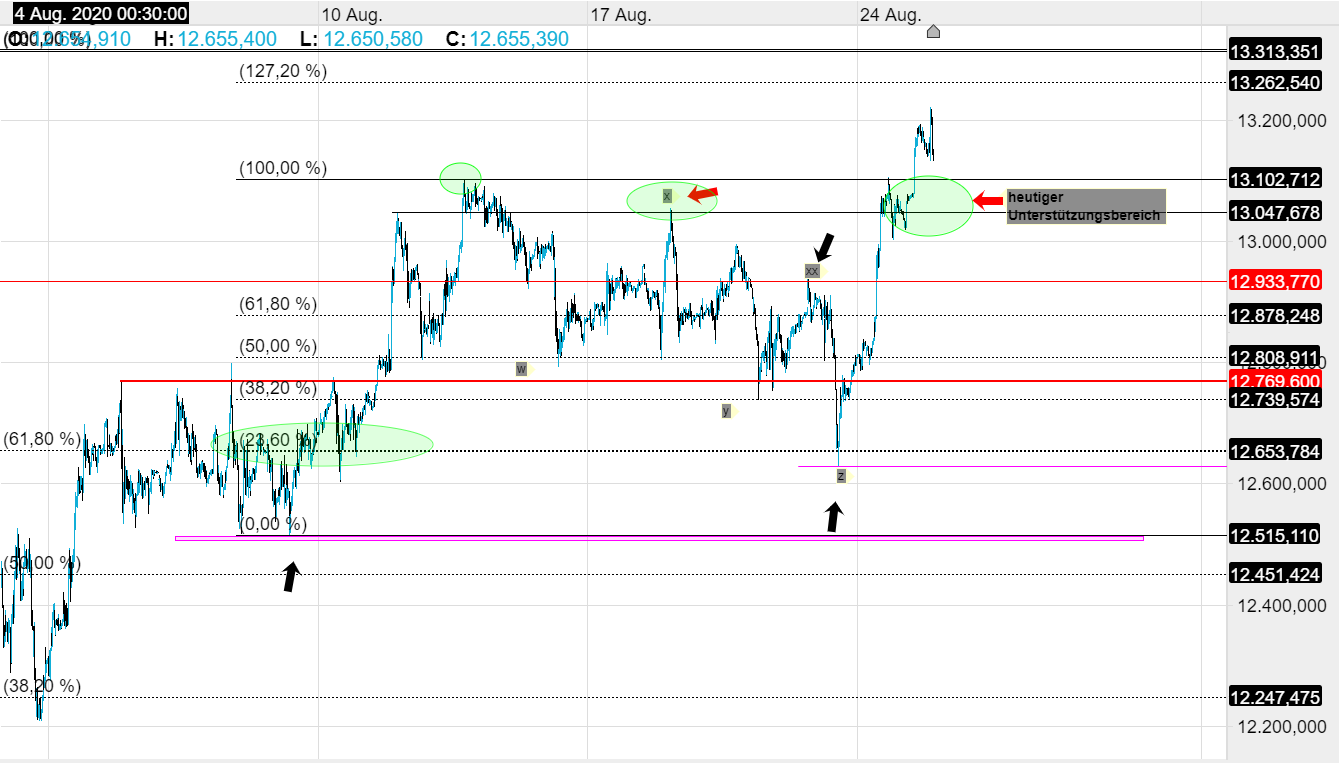Select the (61,80 %) label on the 12.653,784 line
Screen dimensions: 1339x763
[41, 438]
